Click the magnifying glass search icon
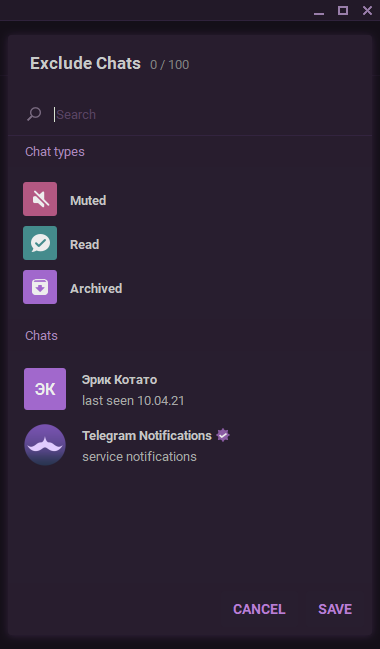This screenshot has height=649, width=380. click(34, 114)
